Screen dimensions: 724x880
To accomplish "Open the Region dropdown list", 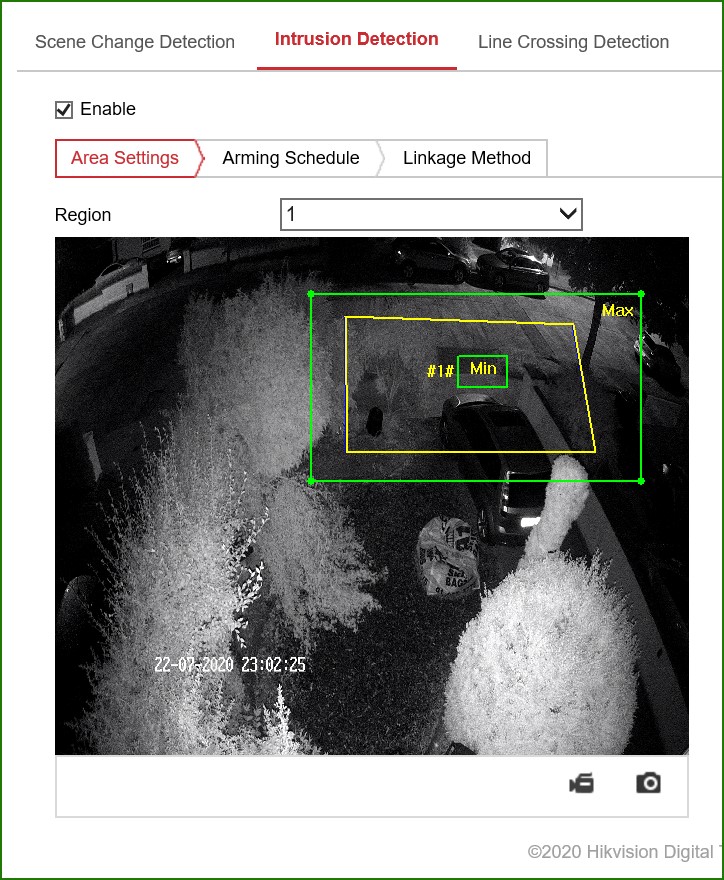I will [x=431, y=214].
